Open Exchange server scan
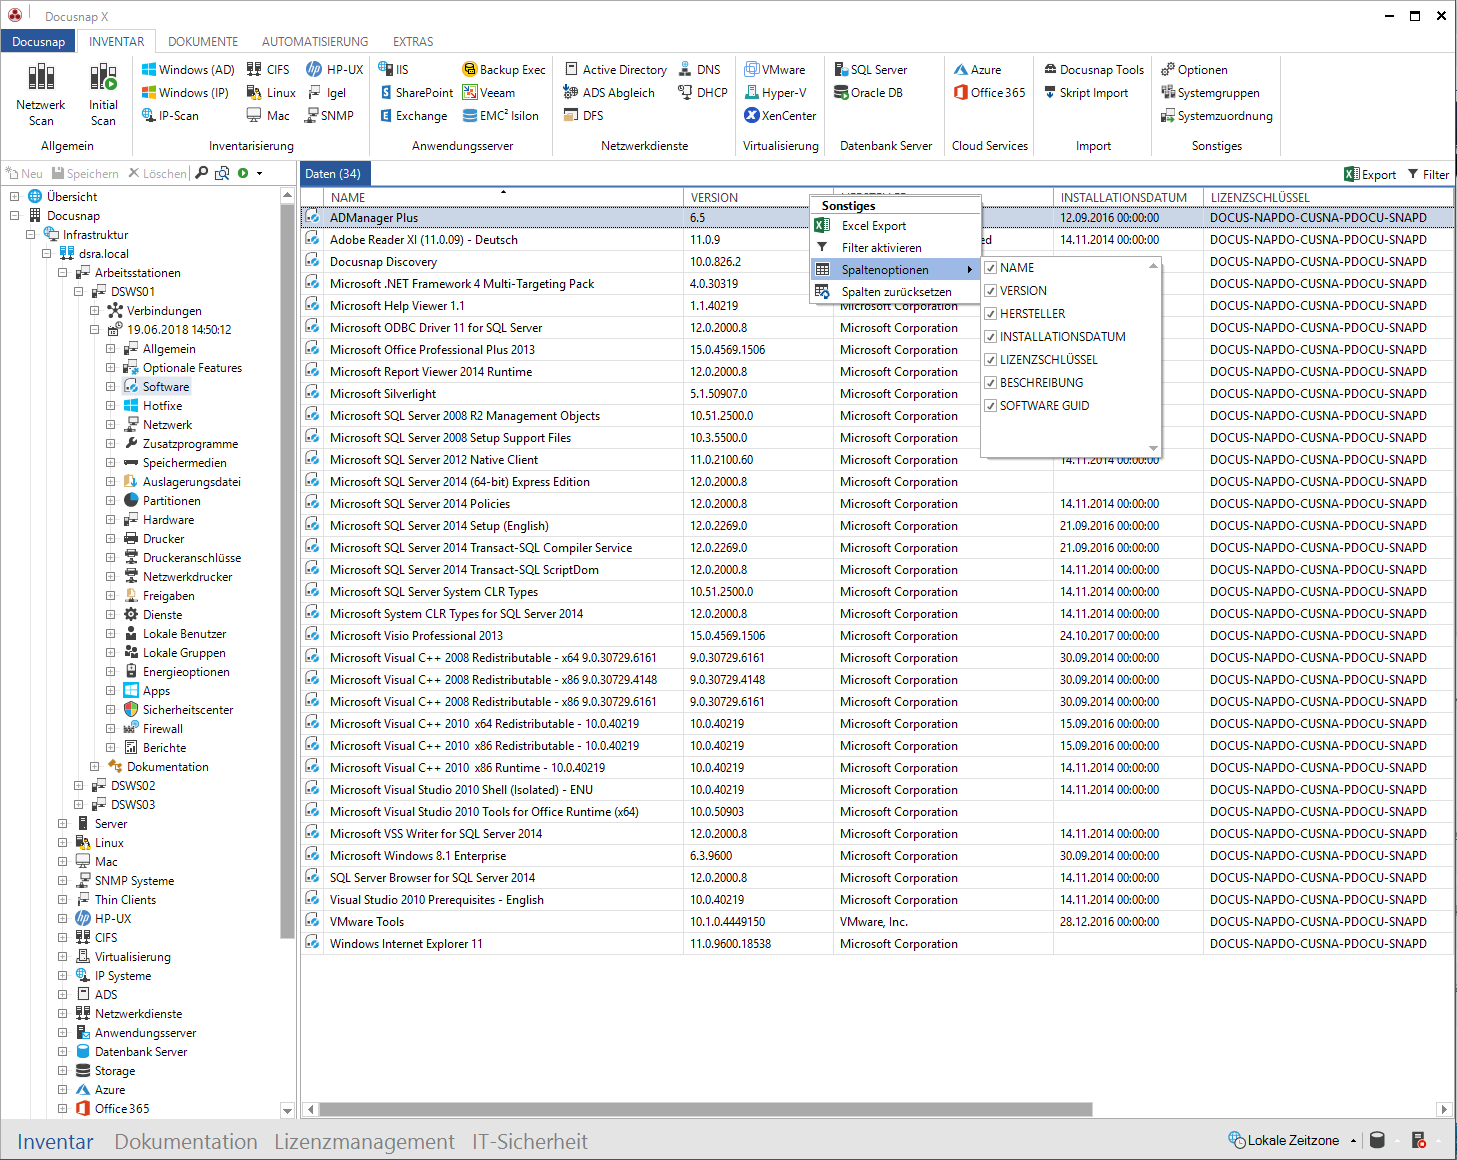 pyautogui.click(x=413, y=116)
